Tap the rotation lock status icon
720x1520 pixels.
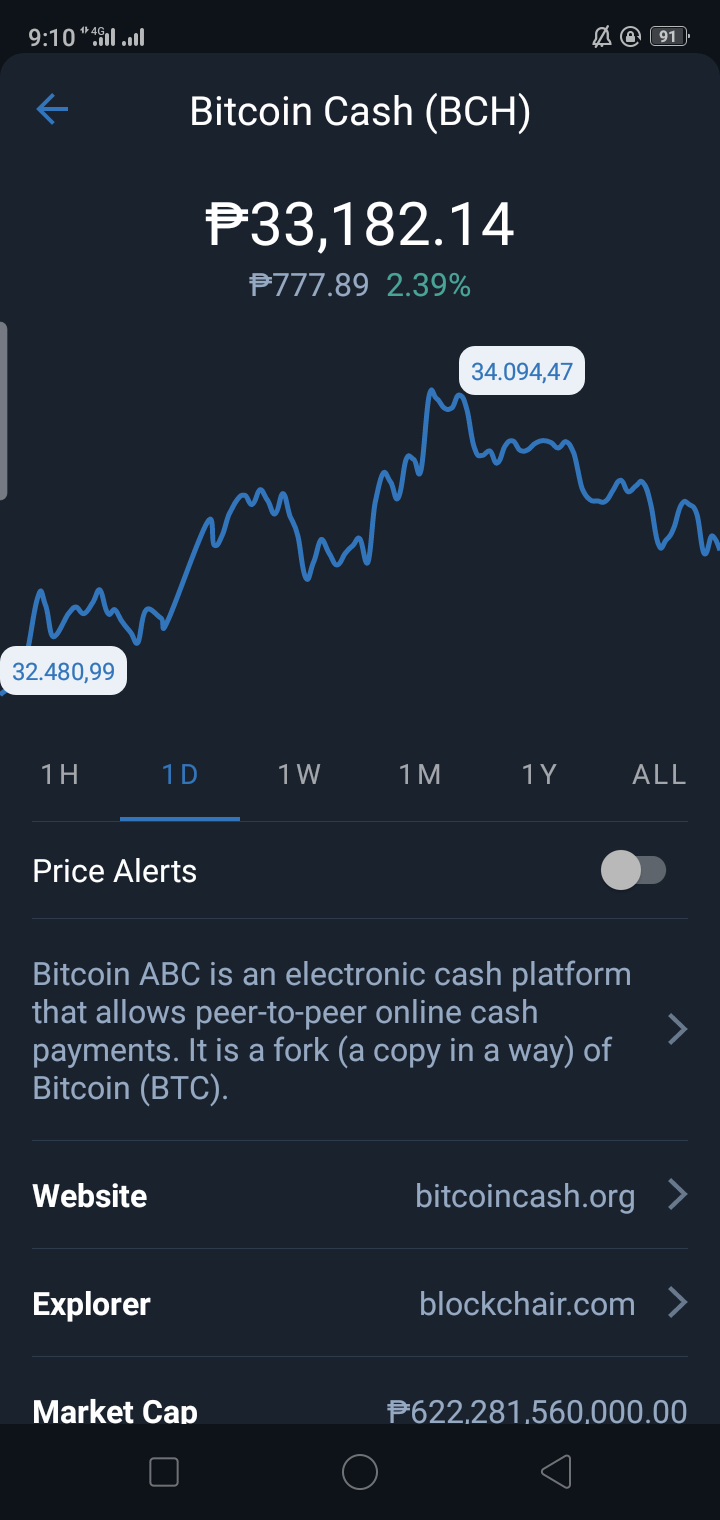[630, 37]
